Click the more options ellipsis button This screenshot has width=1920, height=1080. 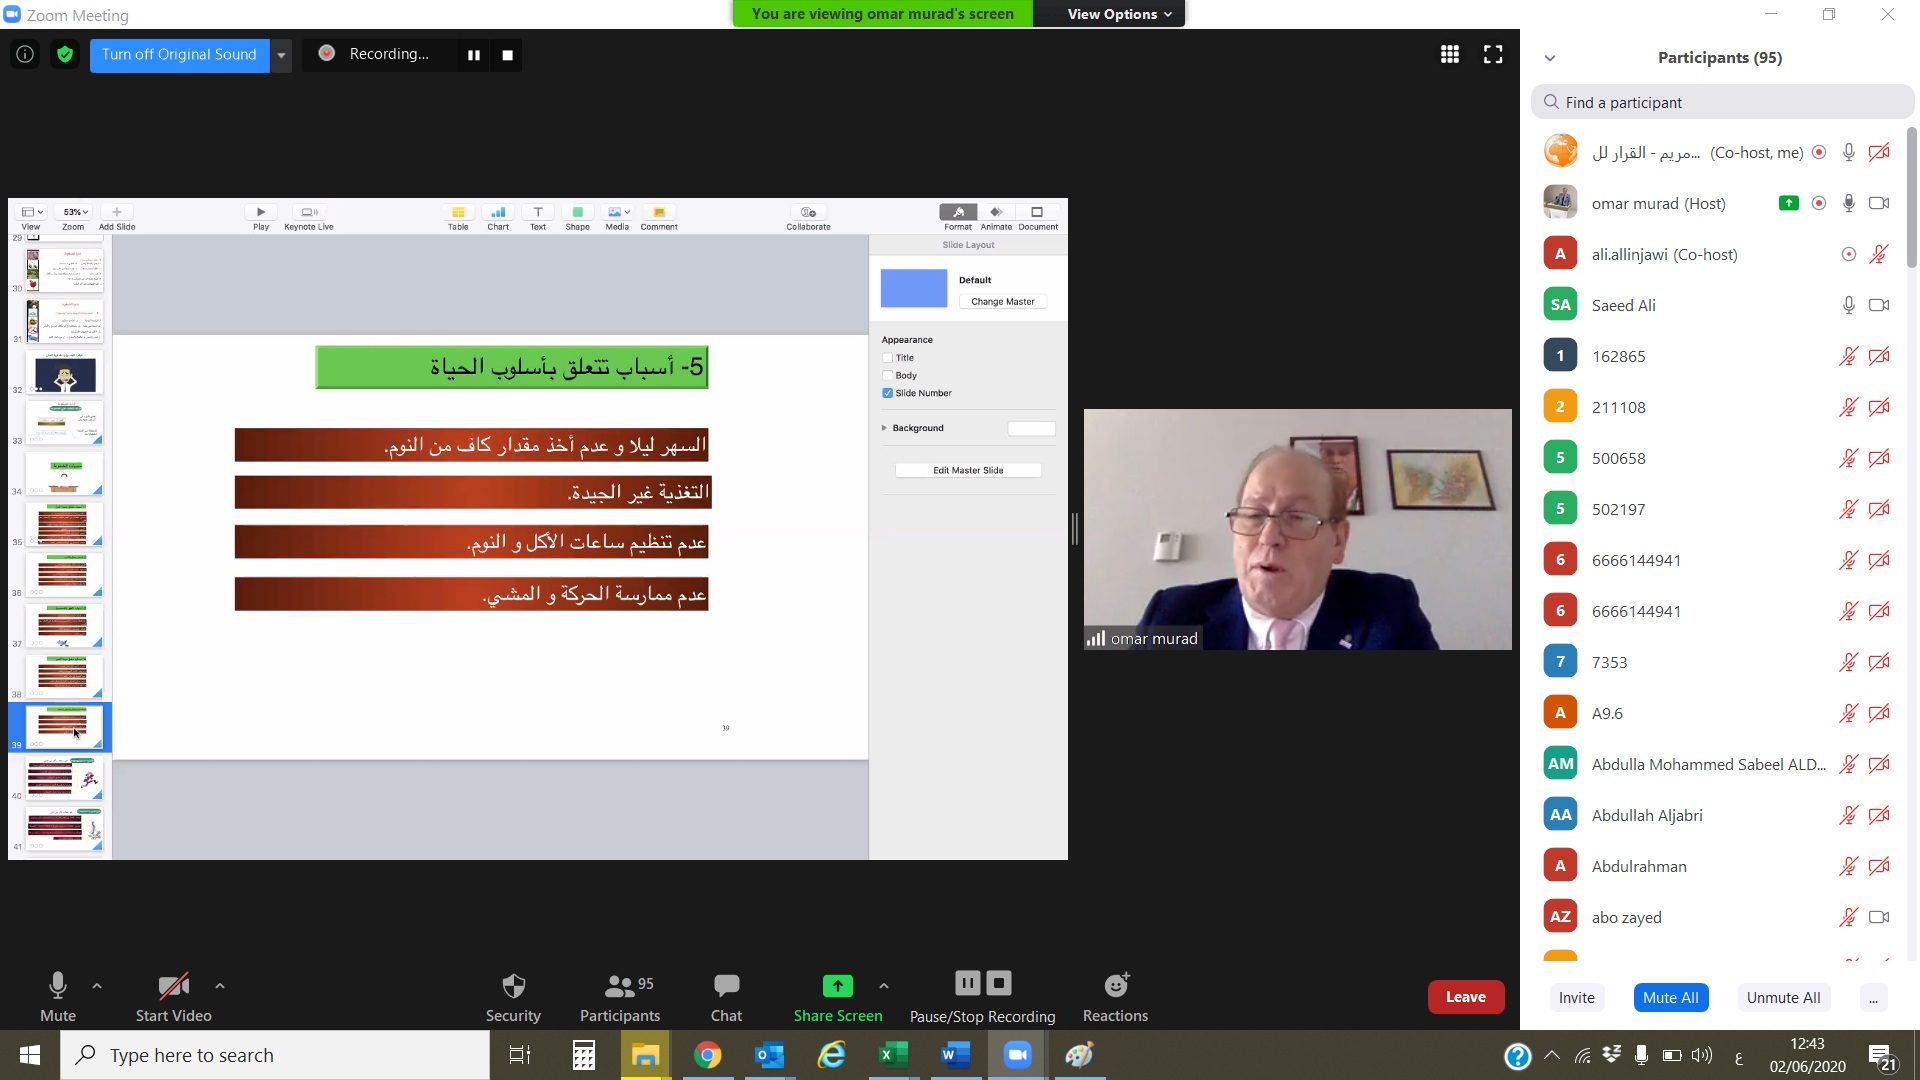(x=1872, y=997)
